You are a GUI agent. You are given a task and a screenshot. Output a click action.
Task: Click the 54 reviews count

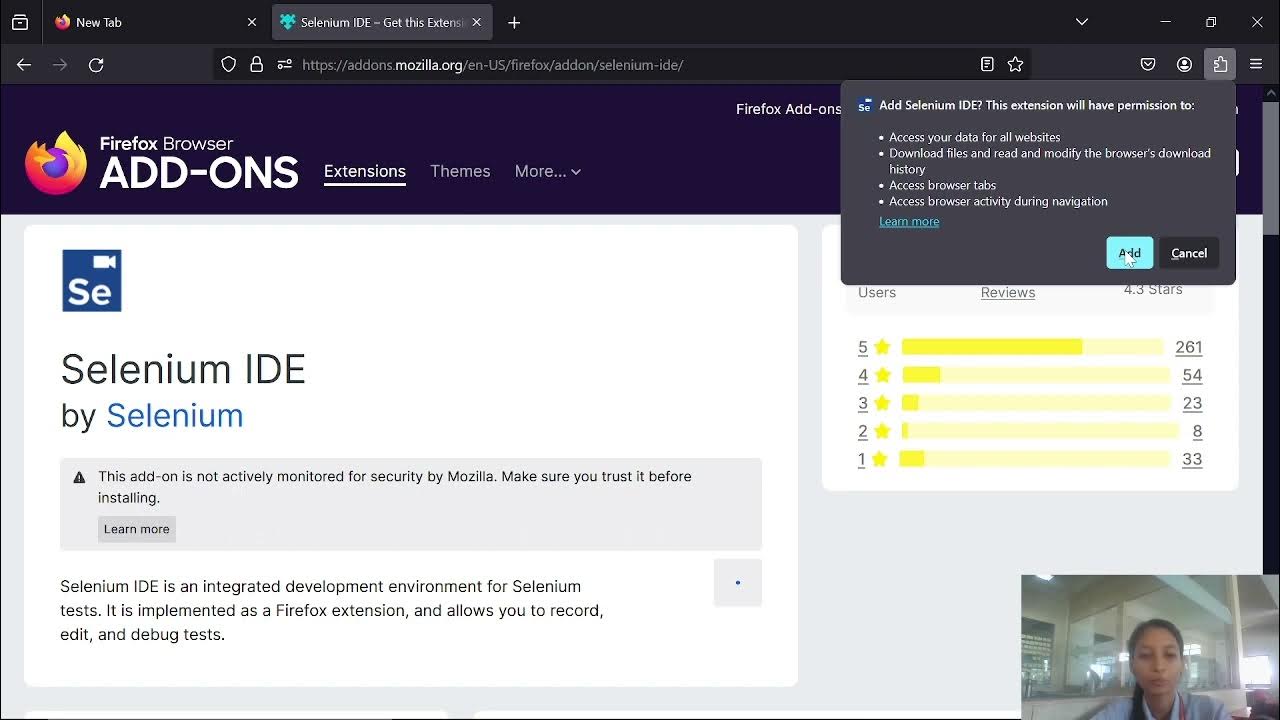click(x=1192, y=375)
